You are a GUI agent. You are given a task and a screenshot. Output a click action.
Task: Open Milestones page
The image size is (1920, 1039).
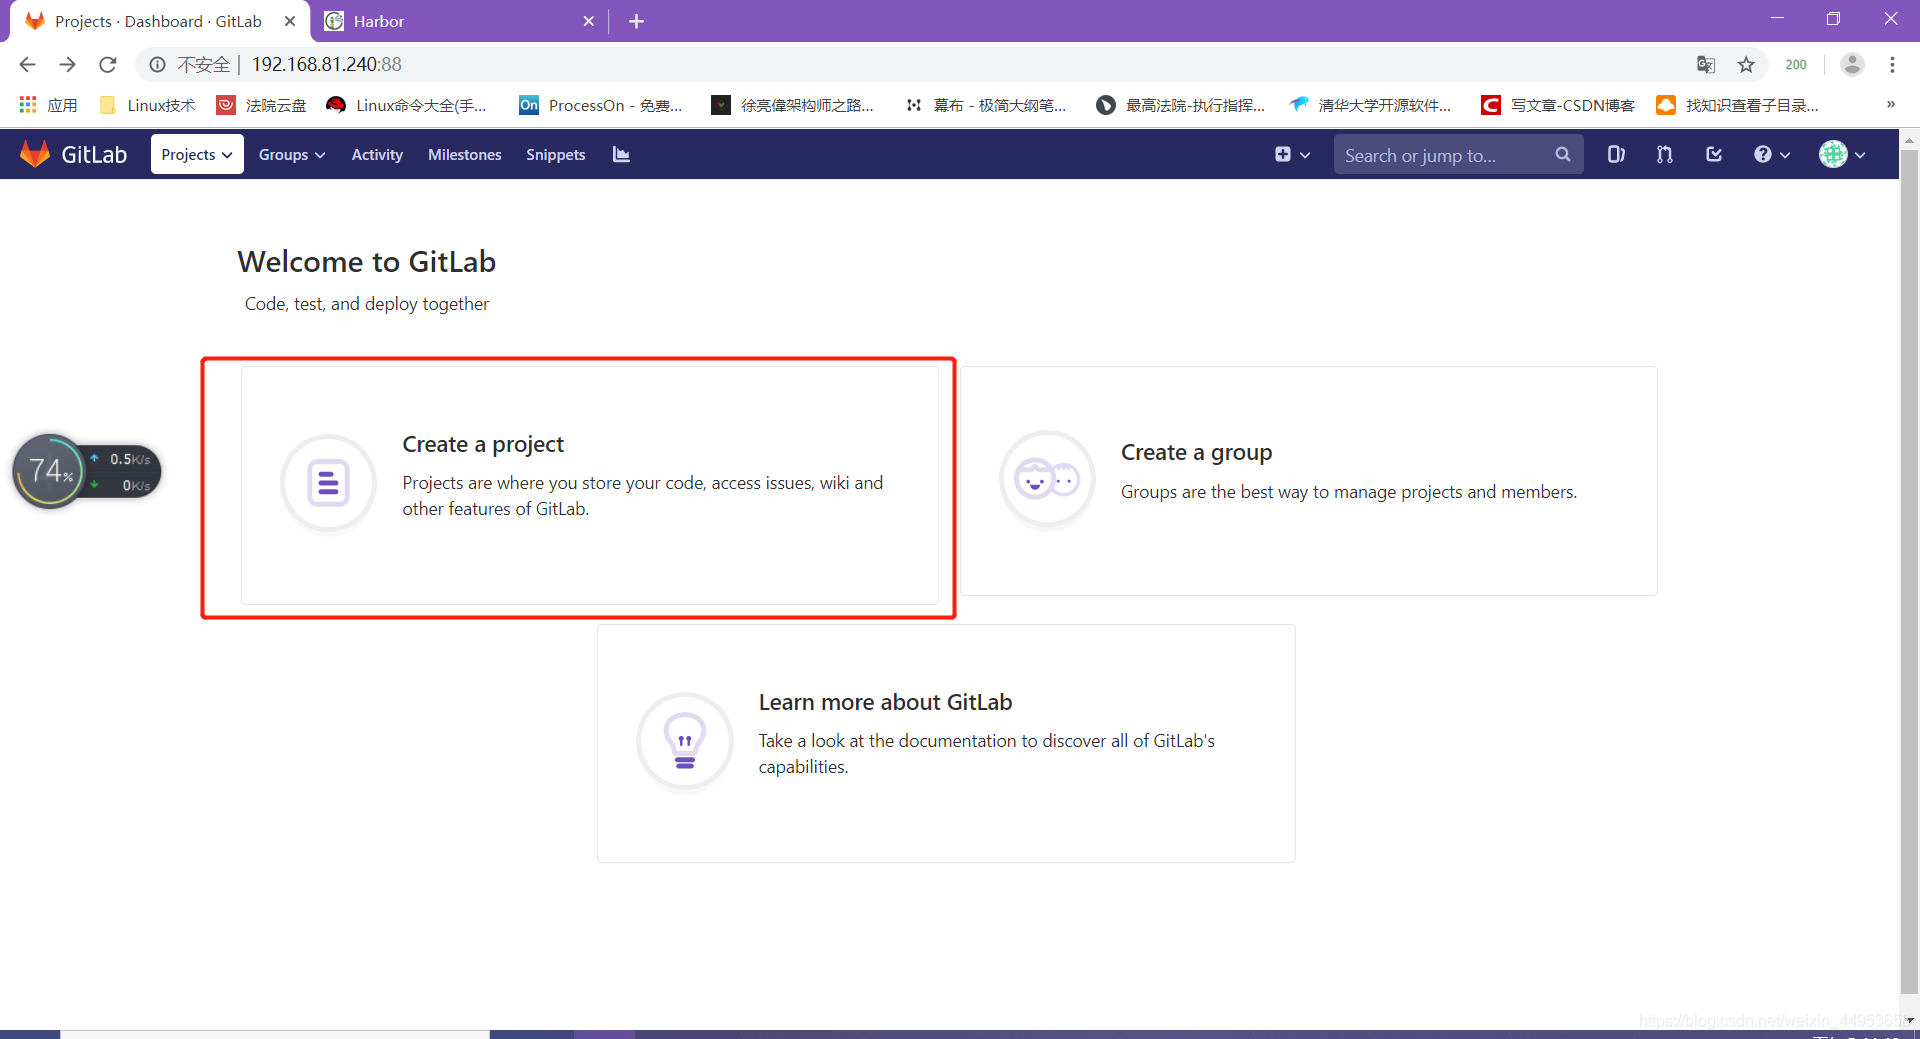tap(464, 154)
